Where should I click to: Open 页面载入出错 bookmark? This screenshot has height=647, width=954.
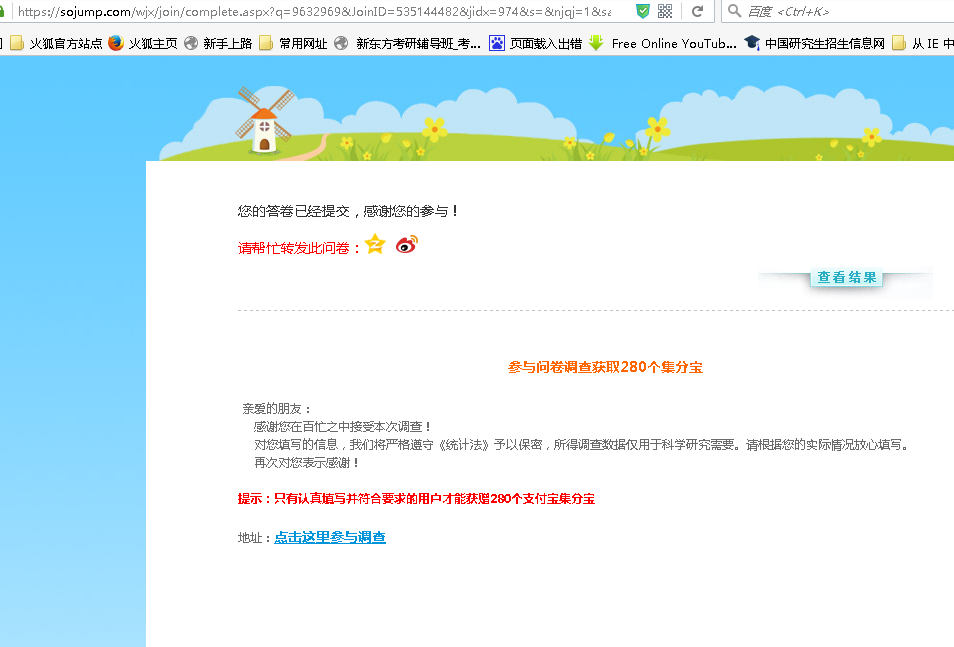tap(535, 43)
